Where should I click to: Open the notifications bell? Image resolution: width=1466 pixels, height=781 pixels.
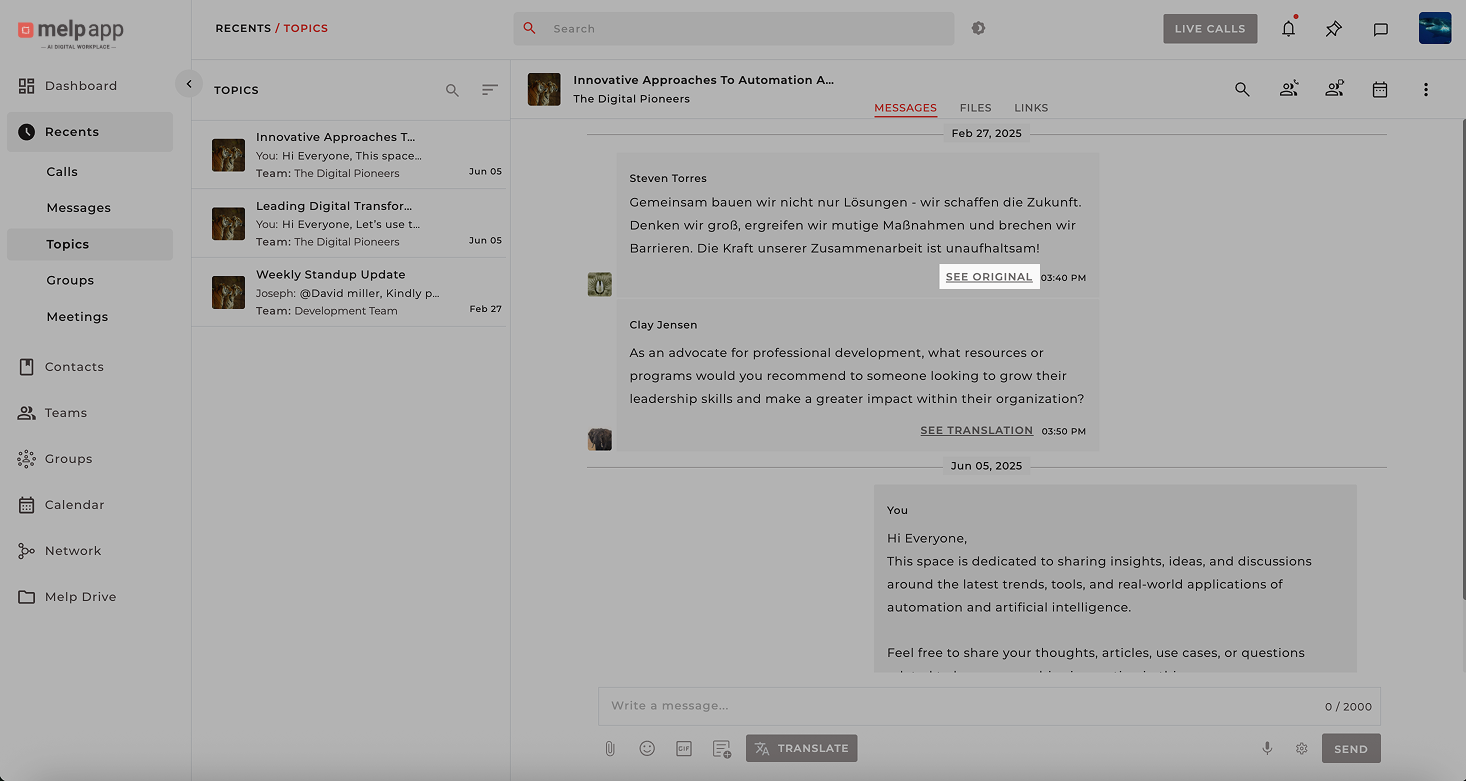point(1288,29)
